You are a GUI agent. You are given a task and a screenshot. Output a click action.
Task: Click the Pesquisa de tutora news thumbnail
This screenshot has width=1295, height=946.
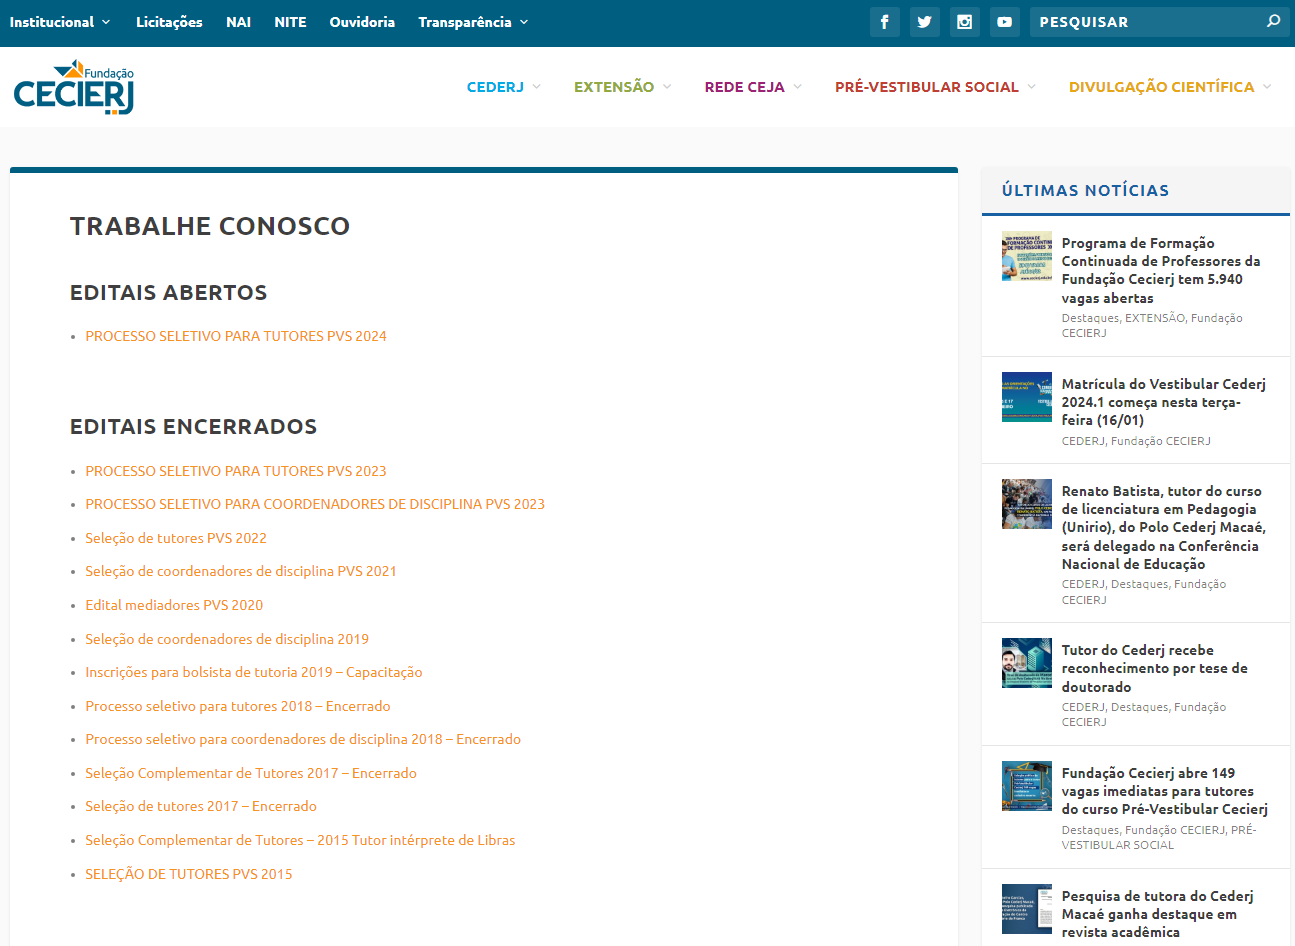pos(1027,910)
